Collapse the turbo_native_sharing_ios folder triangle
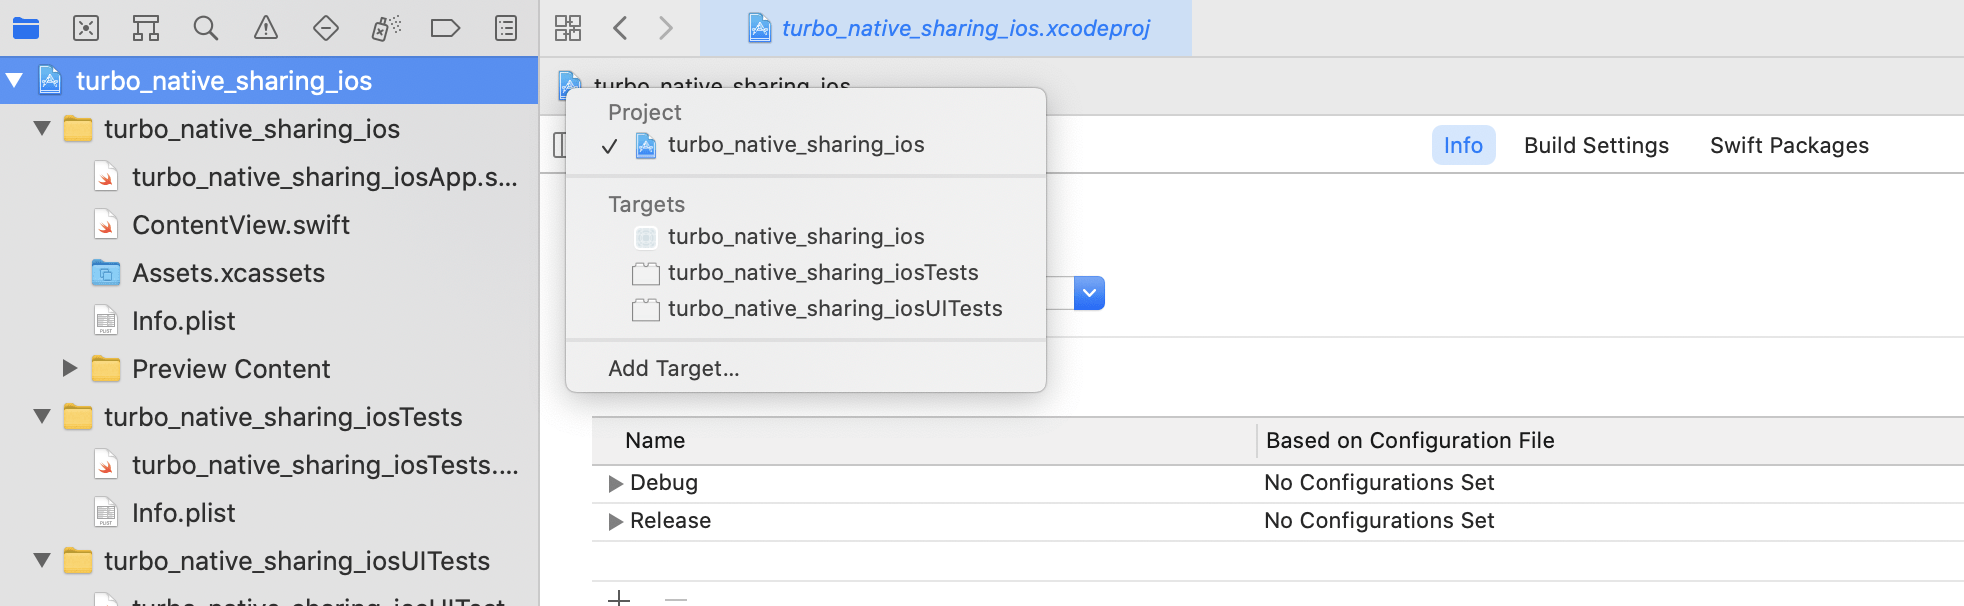The image size is (1964, 606). [42, 128]
